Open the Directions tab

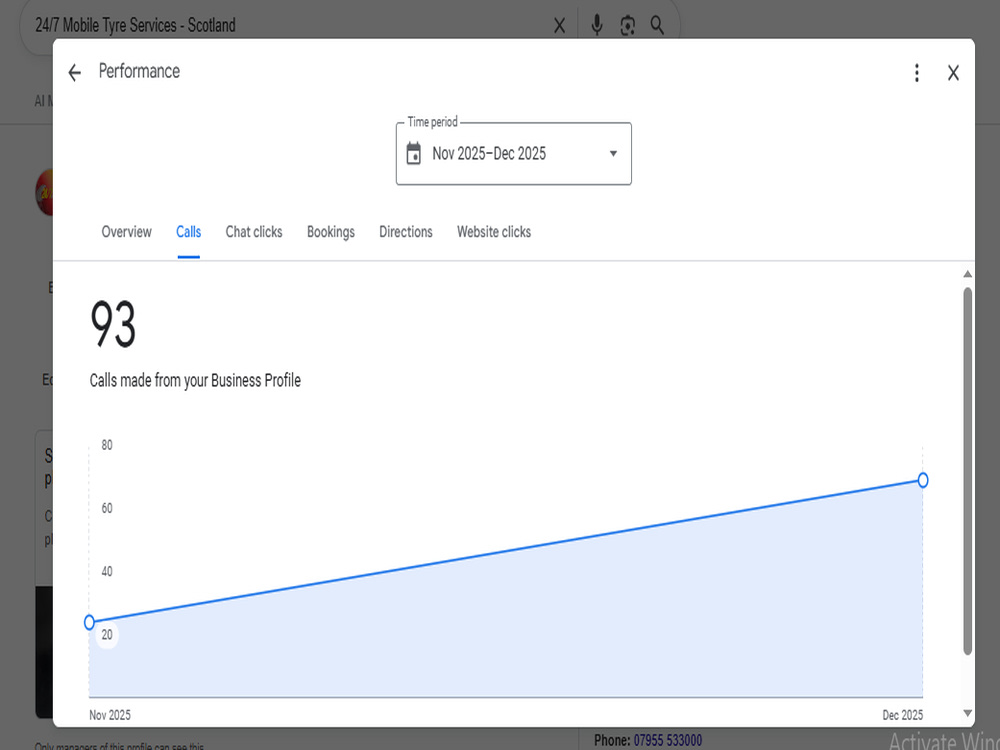tap(406, 232)
